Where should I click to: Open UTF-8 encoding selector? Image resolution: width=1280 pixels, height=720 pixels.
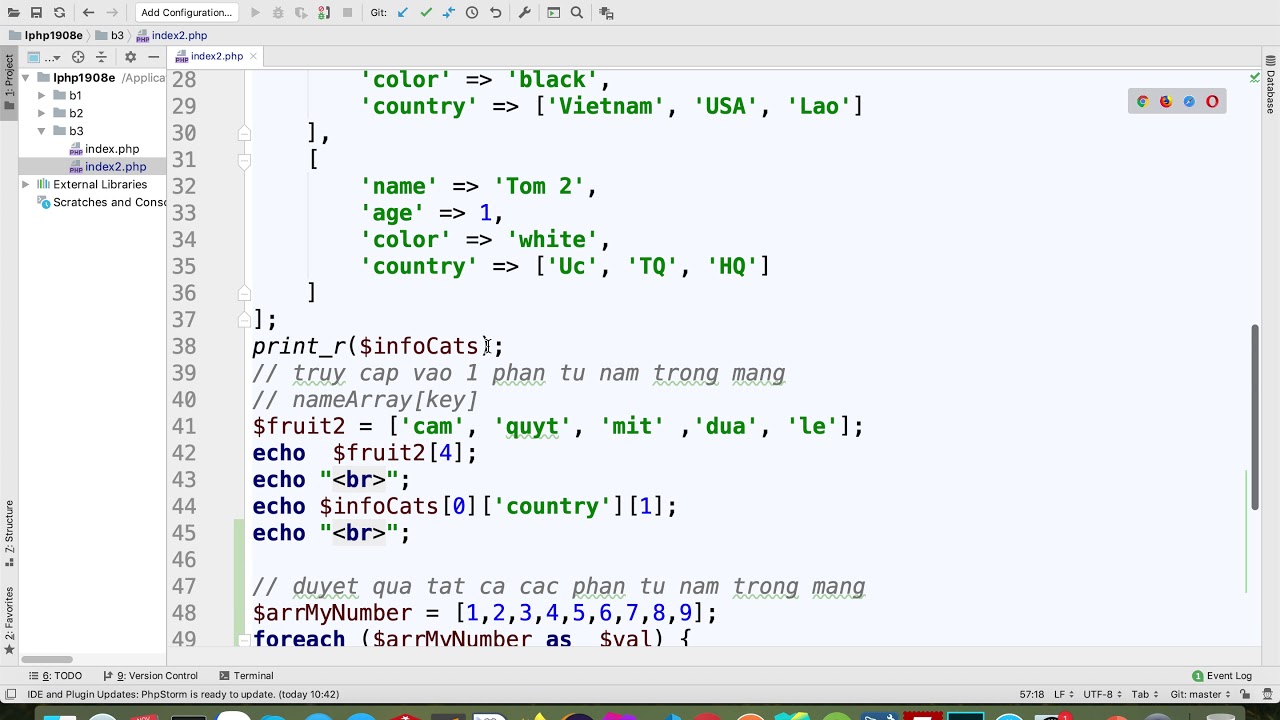[x=1102, y=694]
